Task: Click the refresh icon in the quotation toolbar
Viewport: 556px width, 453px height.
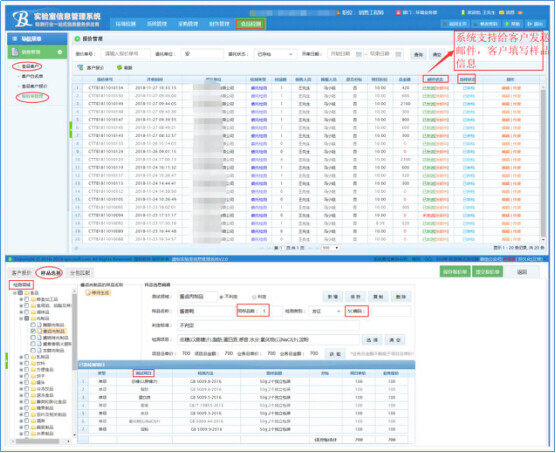Action: point(119,67)
